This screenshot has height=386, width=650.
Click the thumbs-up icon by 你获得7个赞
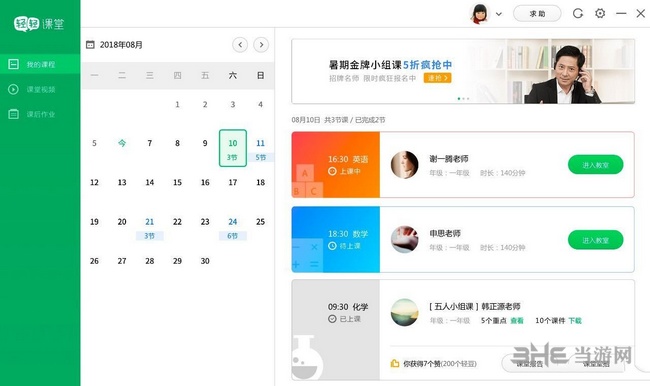pos(395,364)
